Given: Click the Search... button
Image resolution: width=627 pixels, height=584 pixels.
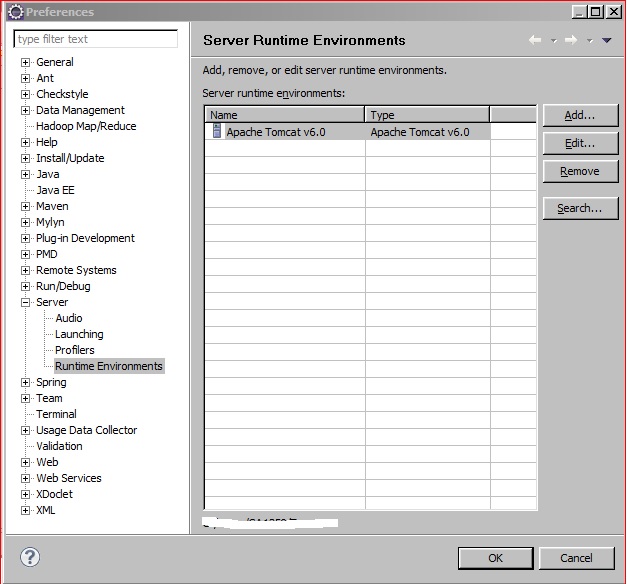Looking at the screenshot, I should coord(580,208).
